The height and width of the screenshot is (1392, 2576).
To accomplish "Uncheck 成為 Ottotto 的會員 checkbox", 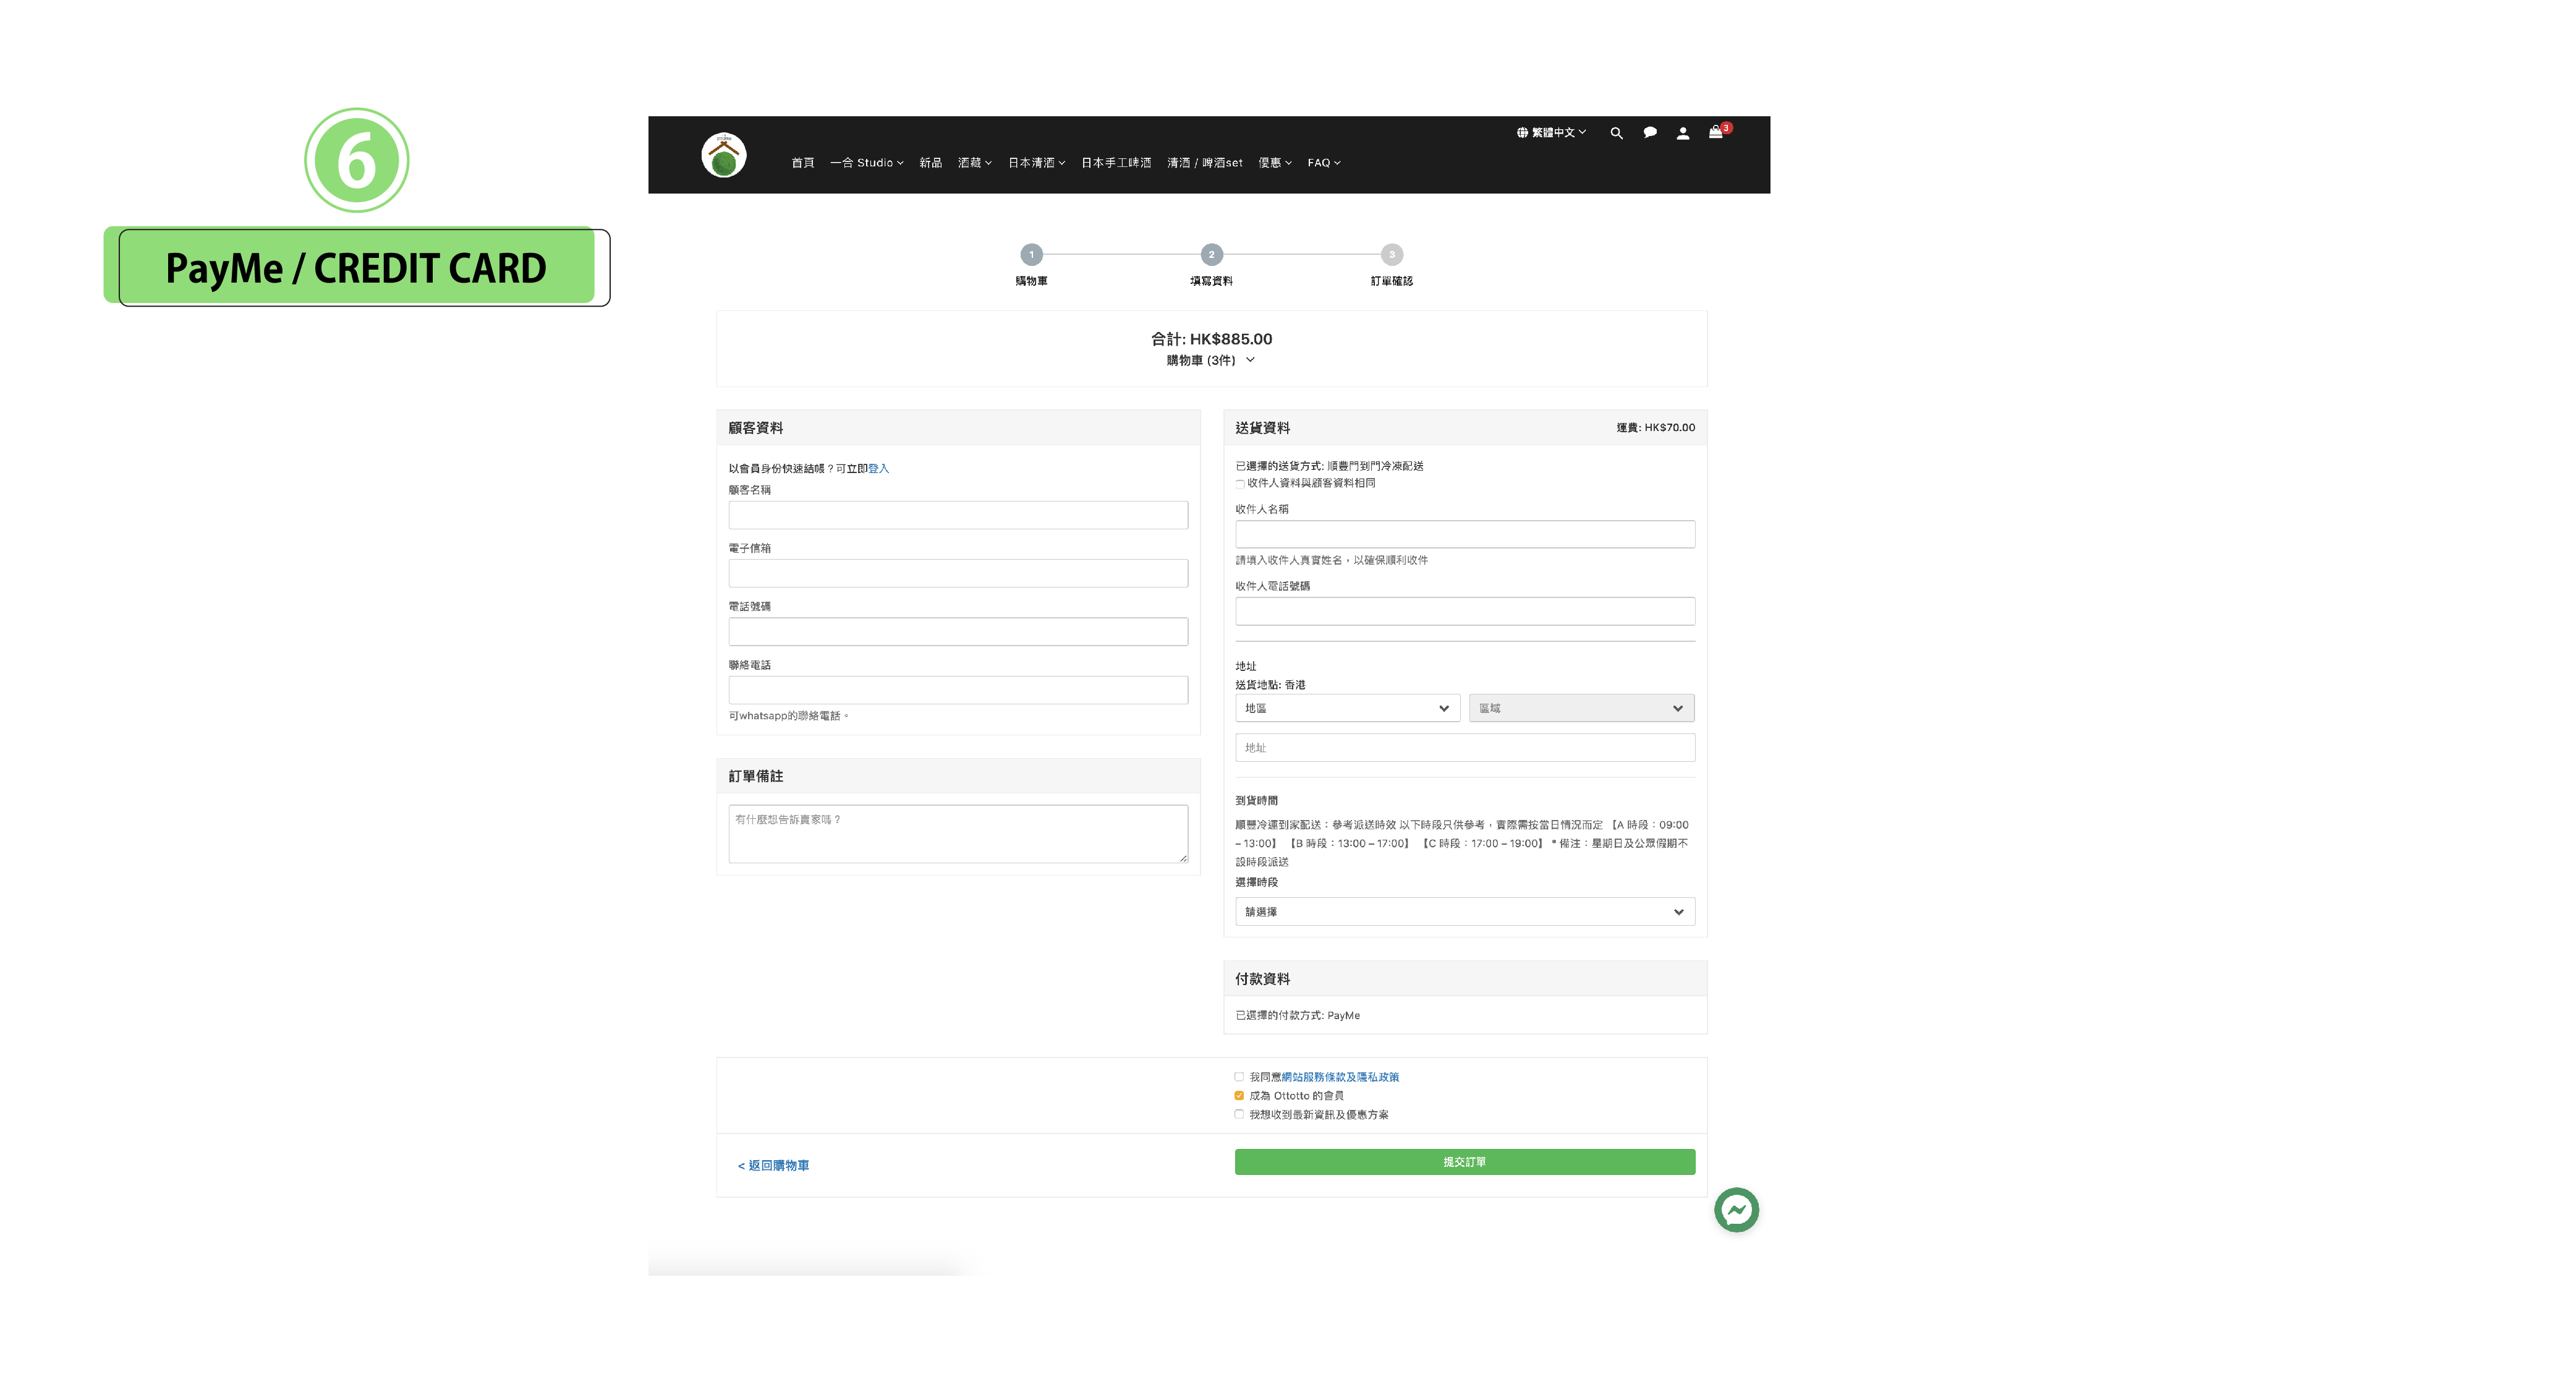I will [1239, 1096].
